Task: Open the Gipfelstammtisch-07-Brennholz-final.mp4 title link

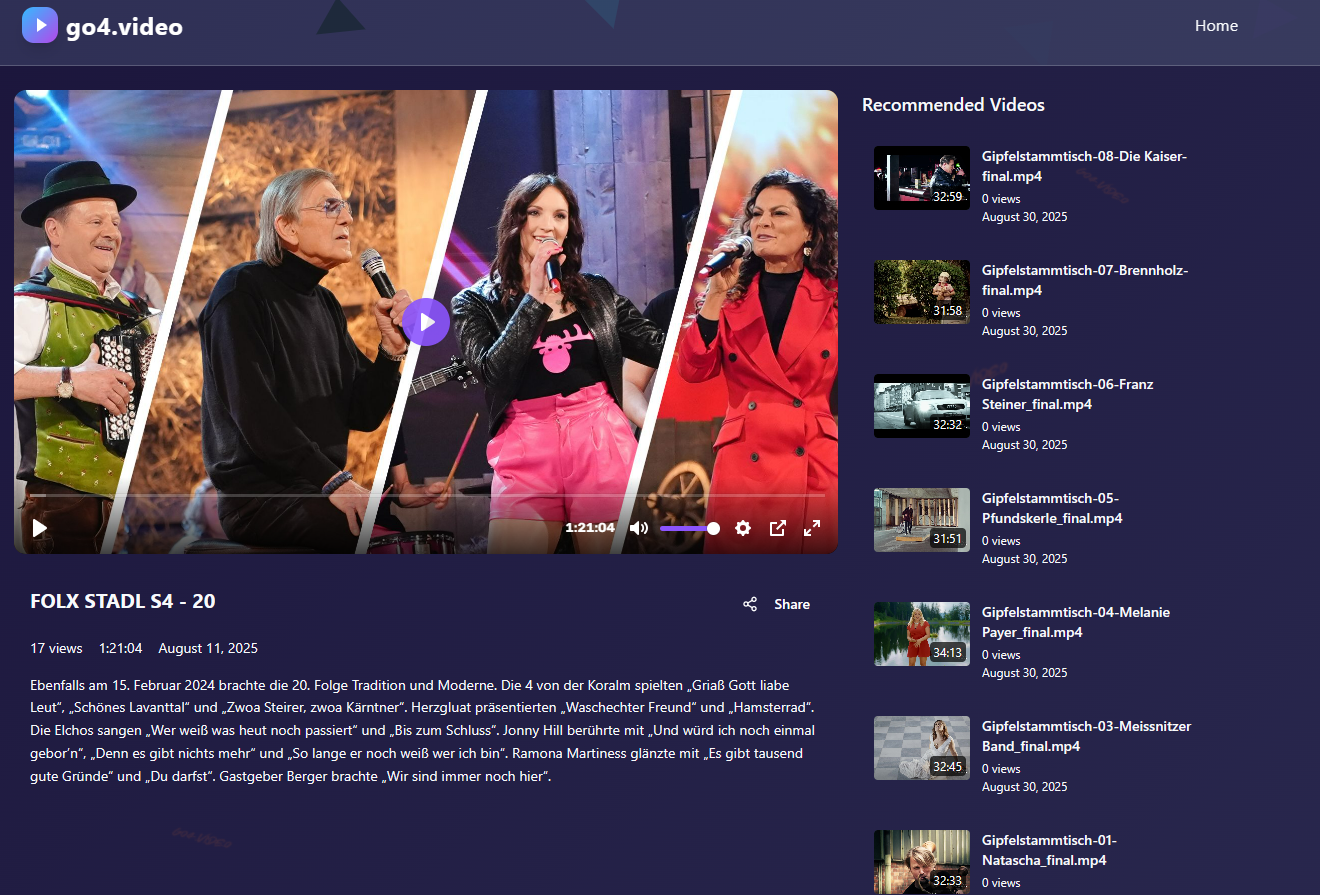Action: (x=1085, y=280)
